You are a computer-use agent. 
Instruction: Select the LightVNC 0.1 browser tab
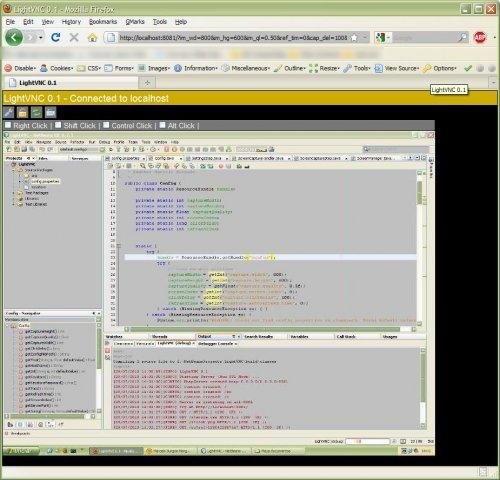71,83
